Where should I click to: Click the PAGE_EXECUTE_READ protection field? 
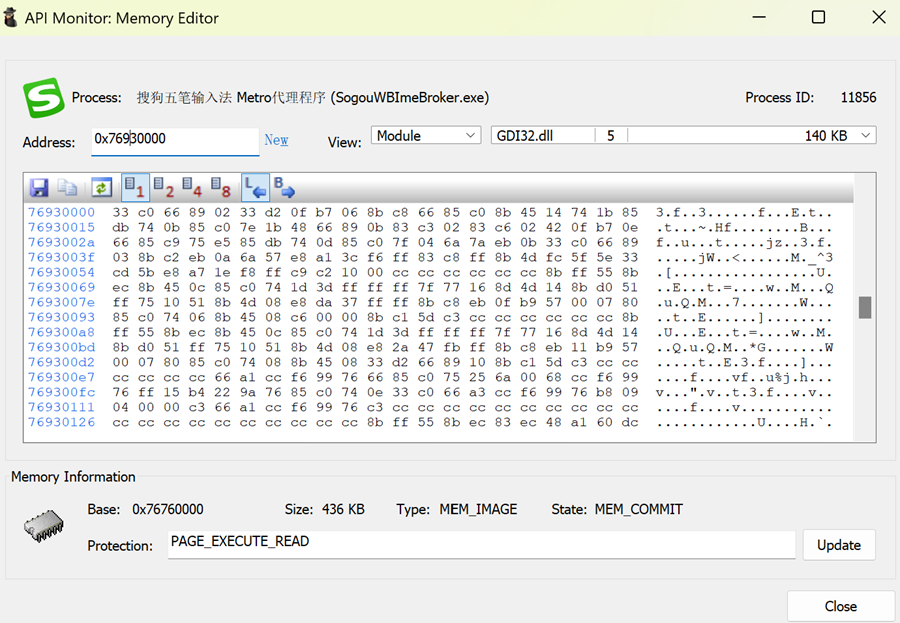481,545
